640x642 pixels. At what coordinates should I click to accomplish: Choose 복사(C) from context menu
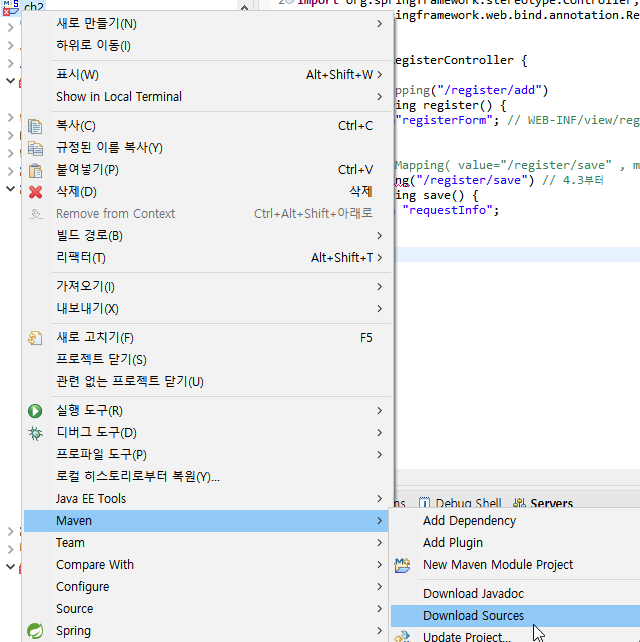(x=206, y=126)
